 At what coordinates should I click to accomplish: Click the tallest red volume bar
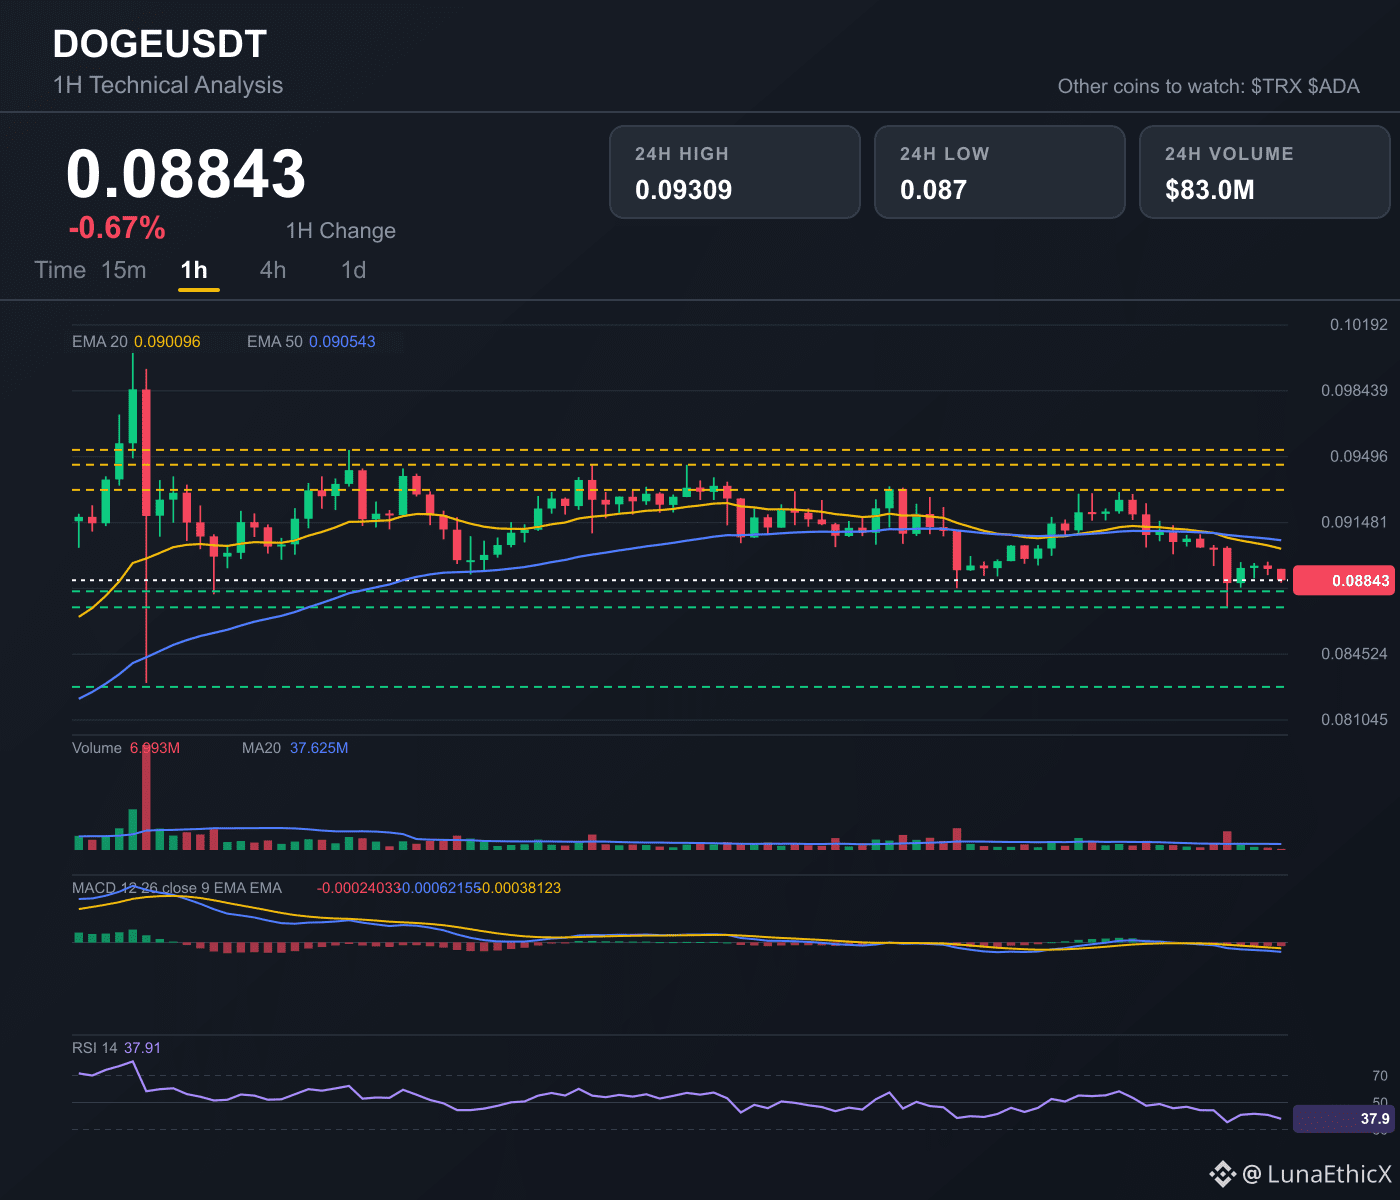point(146,798)
